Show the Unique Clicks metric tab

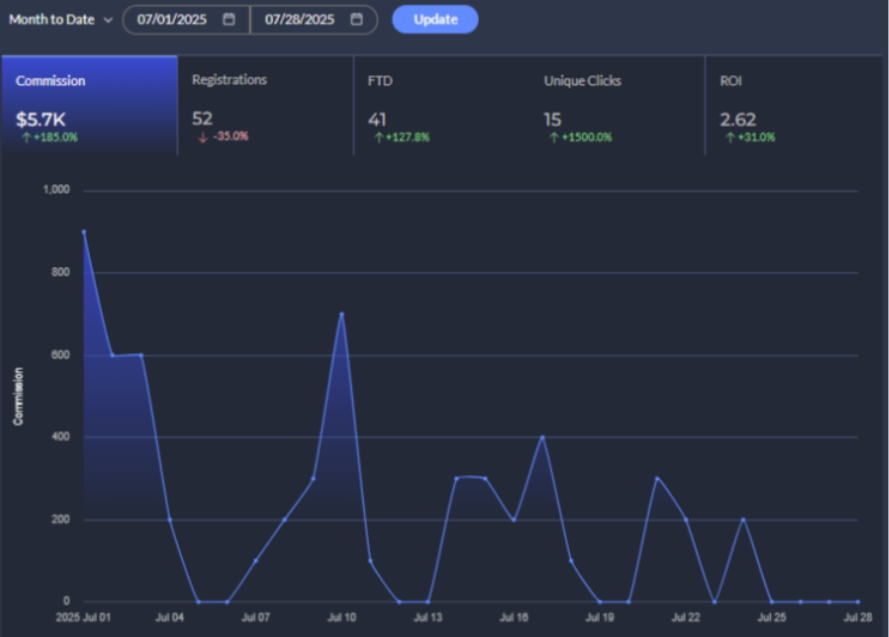(x=617, y=105)
